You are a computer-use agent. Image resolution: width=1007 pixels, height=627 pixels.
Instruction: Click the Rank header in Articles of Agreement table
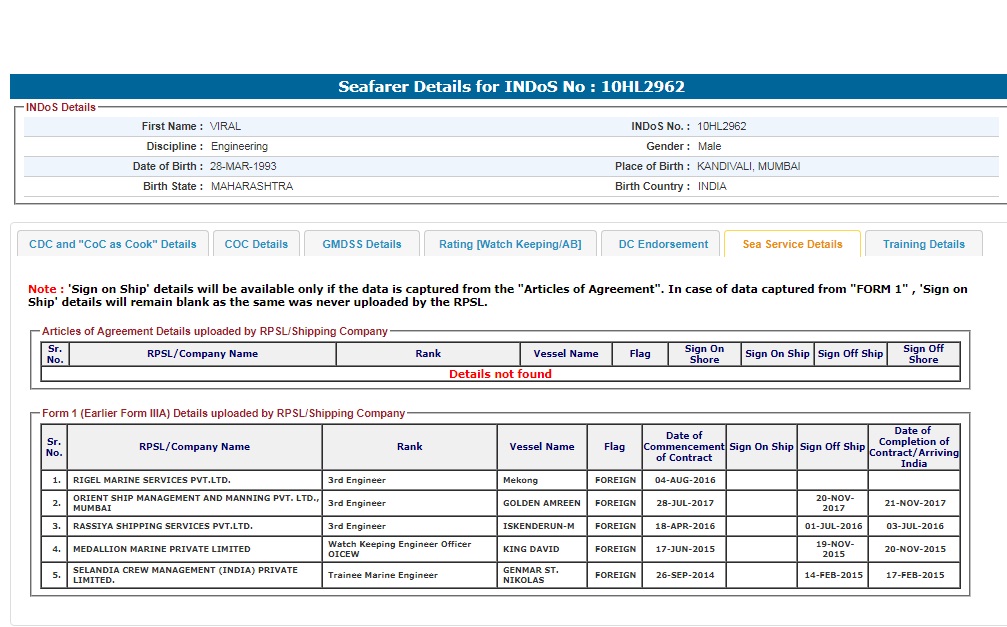(428, 354)
